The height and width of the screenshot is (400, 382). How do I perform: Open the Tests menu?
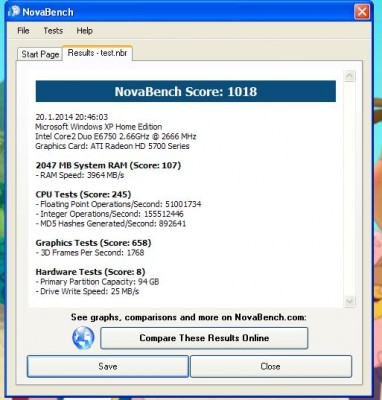point(53,31)
